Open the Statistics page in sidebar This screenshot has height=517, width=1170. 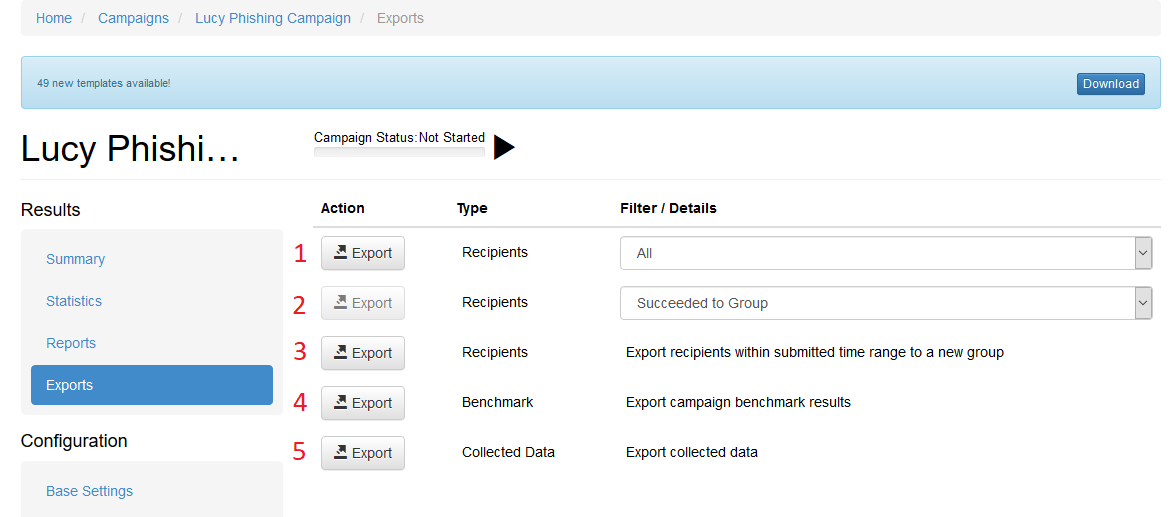click(x=74, y=301)
